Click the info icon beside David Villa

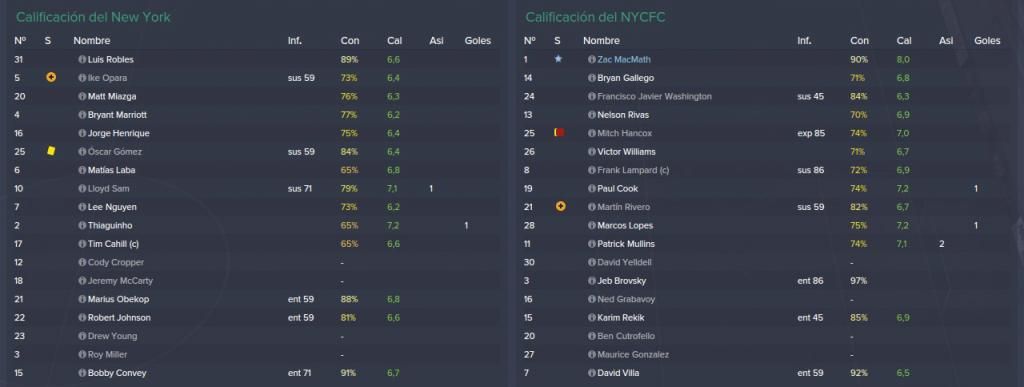(x=592, y=373)
